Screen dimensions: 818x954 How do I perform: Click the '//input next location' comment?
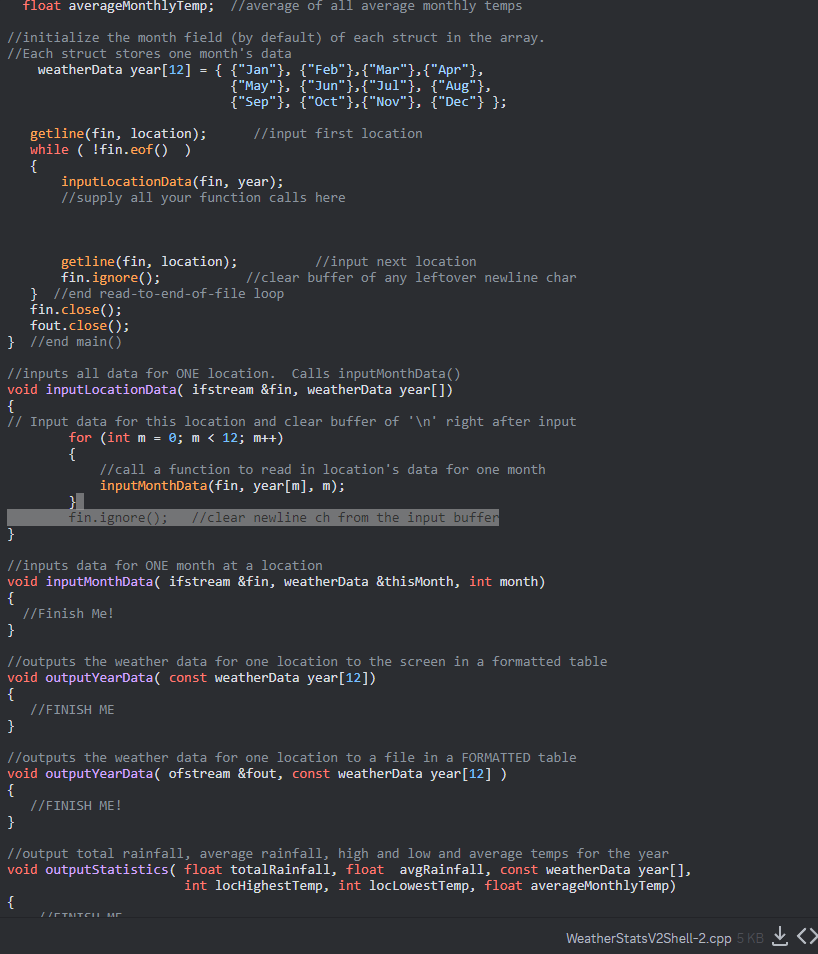(396, 262)
